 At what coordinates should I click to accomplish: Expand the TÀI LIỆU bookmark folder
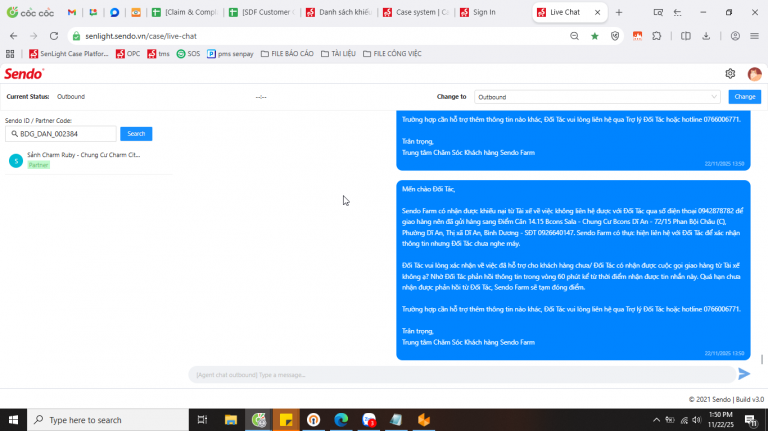338,54
